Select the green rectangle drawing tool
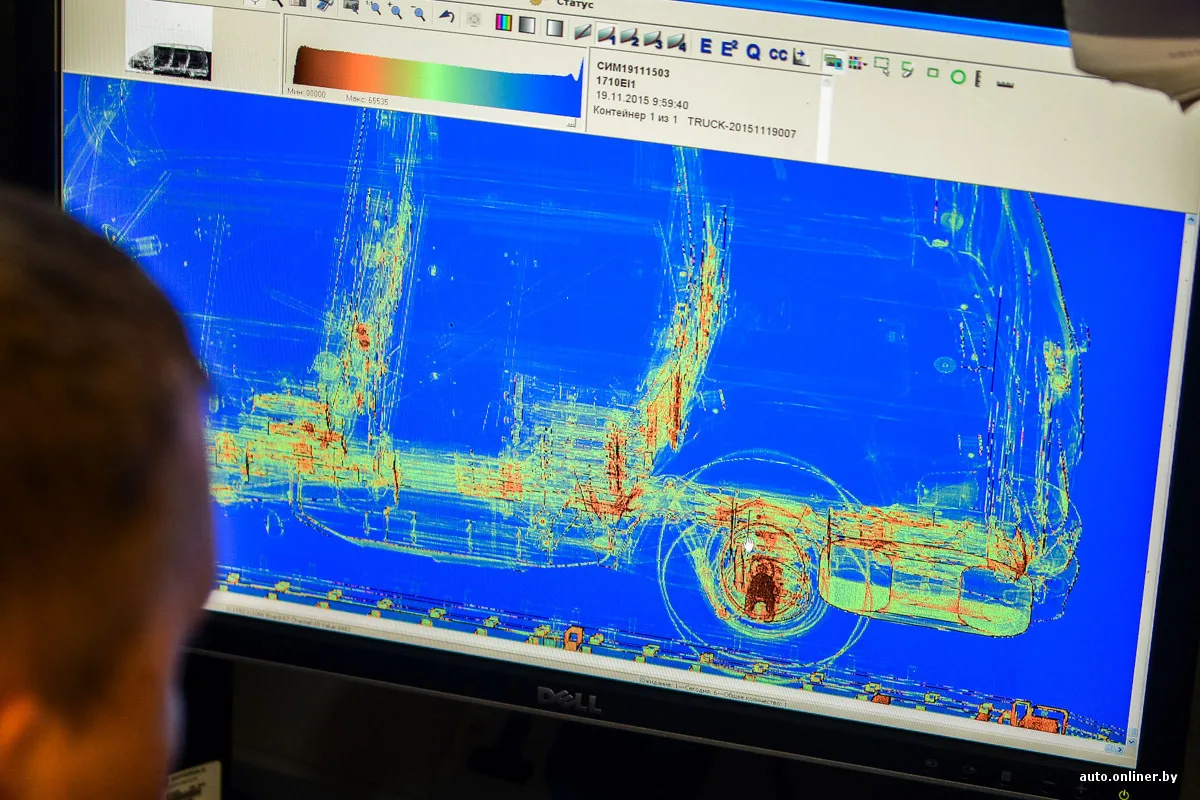 (932, 73)
